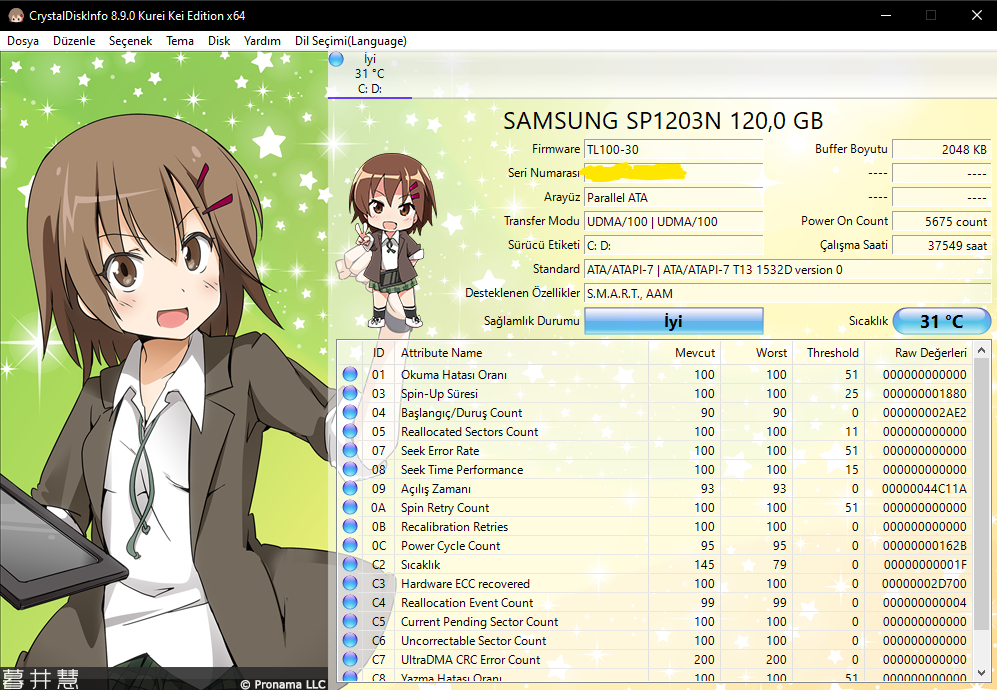Open the Disk menu

[219, 41]
